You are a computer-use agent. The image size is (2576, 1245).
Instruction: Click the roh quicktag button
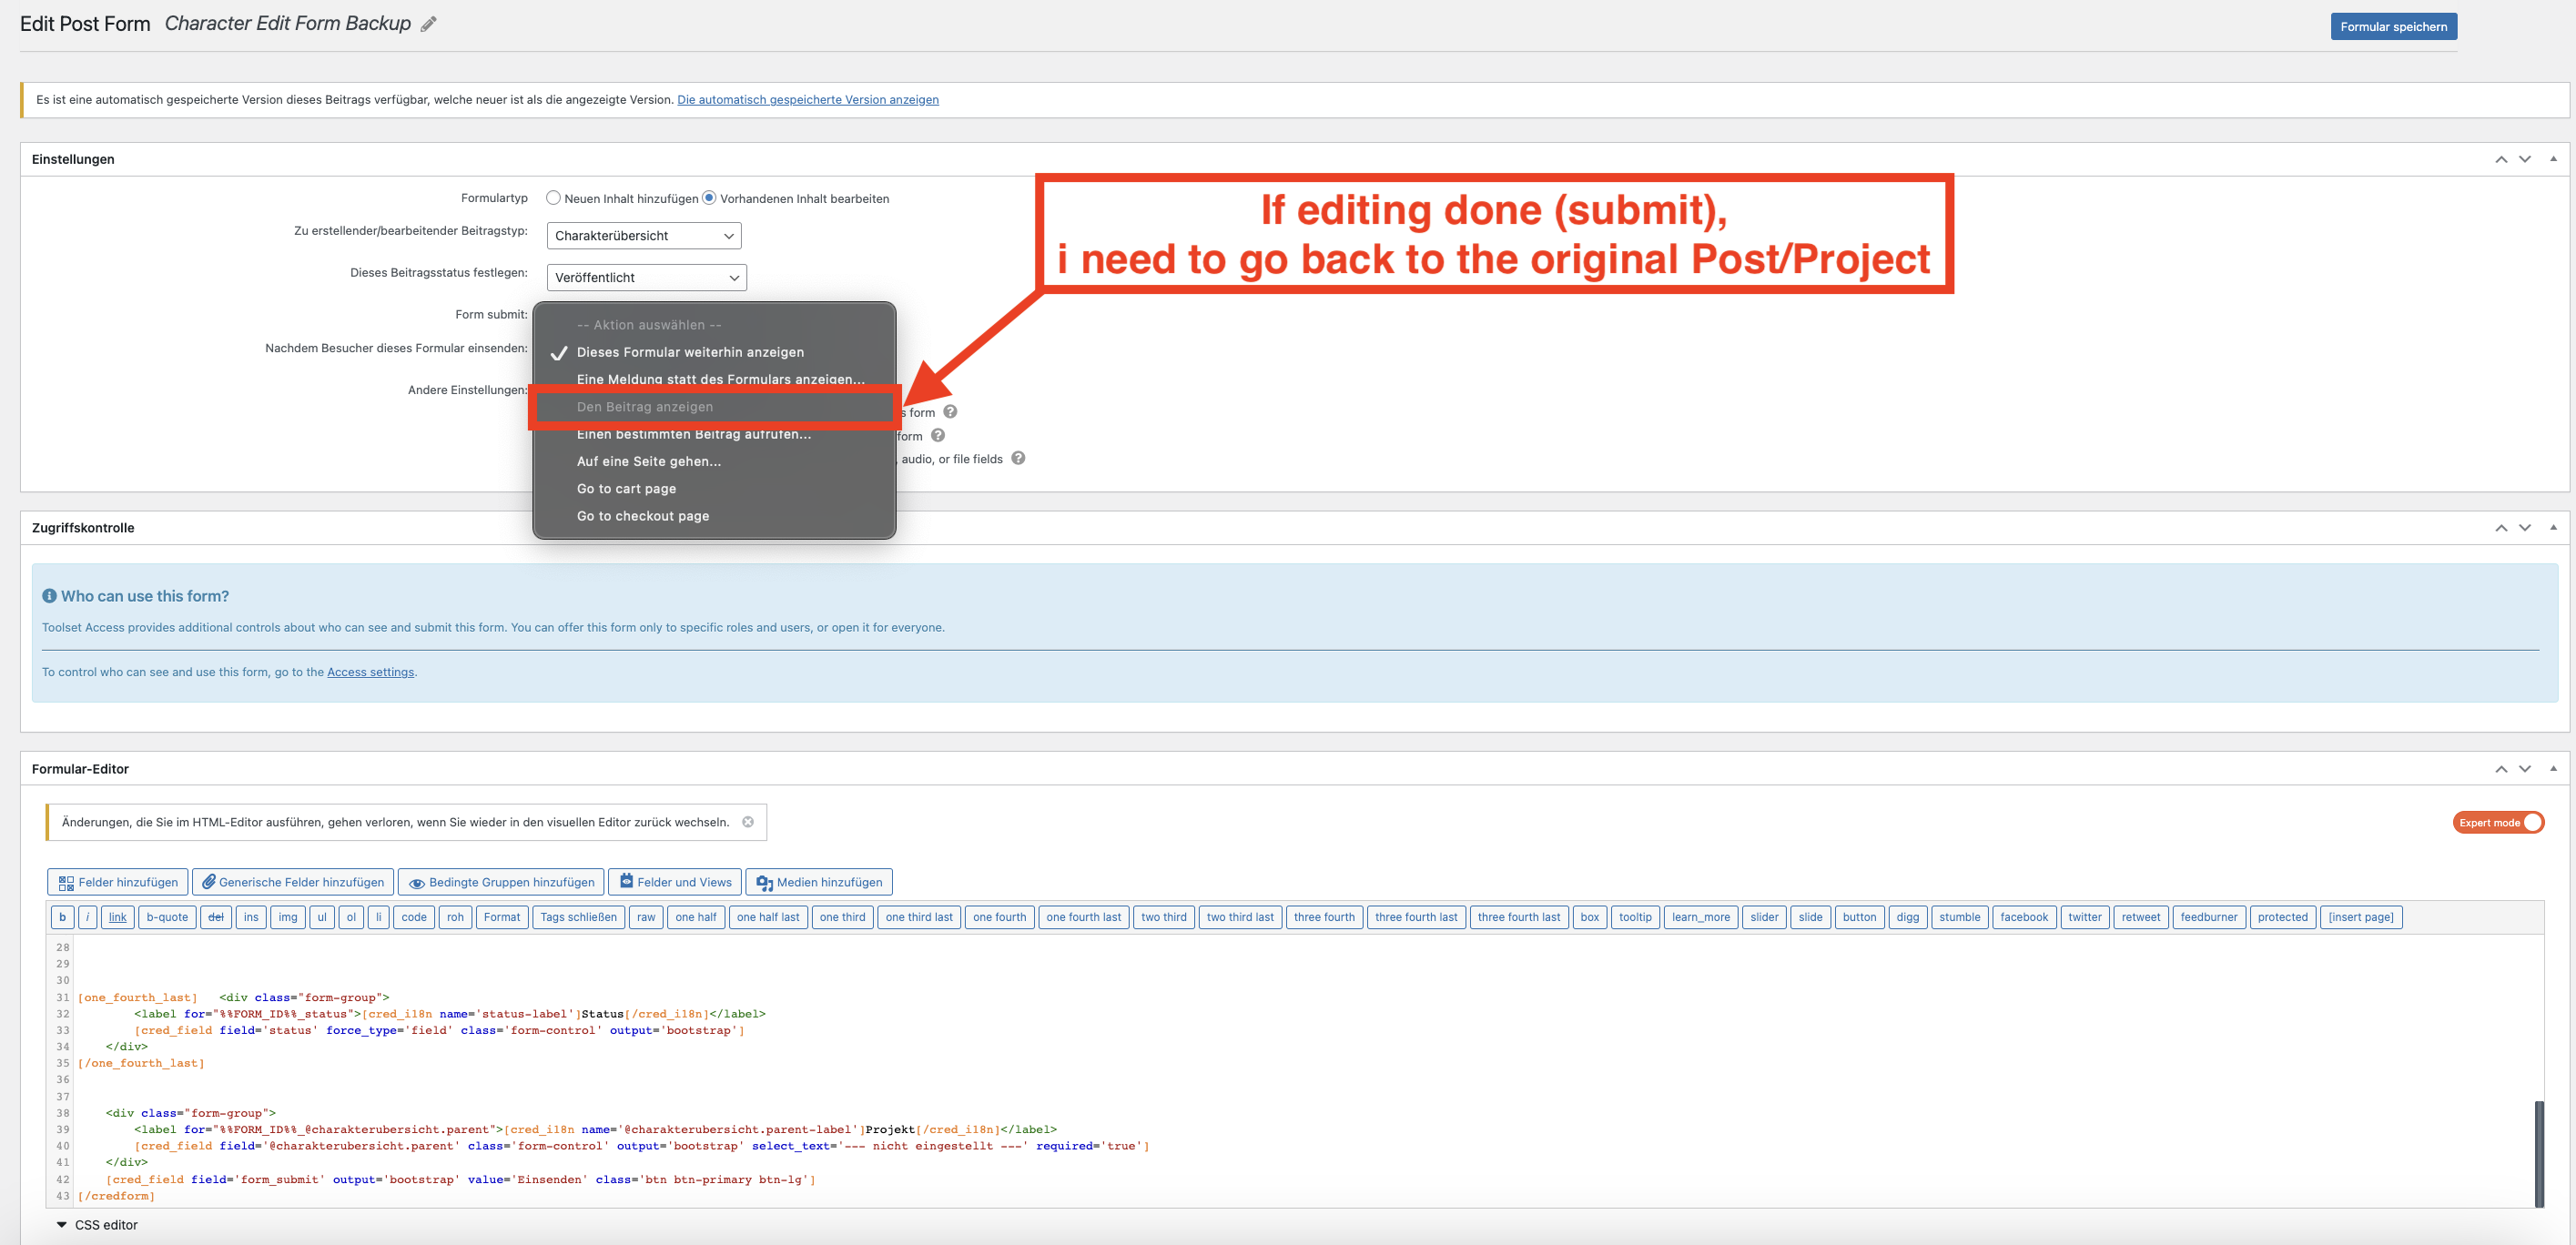[455, 917]
